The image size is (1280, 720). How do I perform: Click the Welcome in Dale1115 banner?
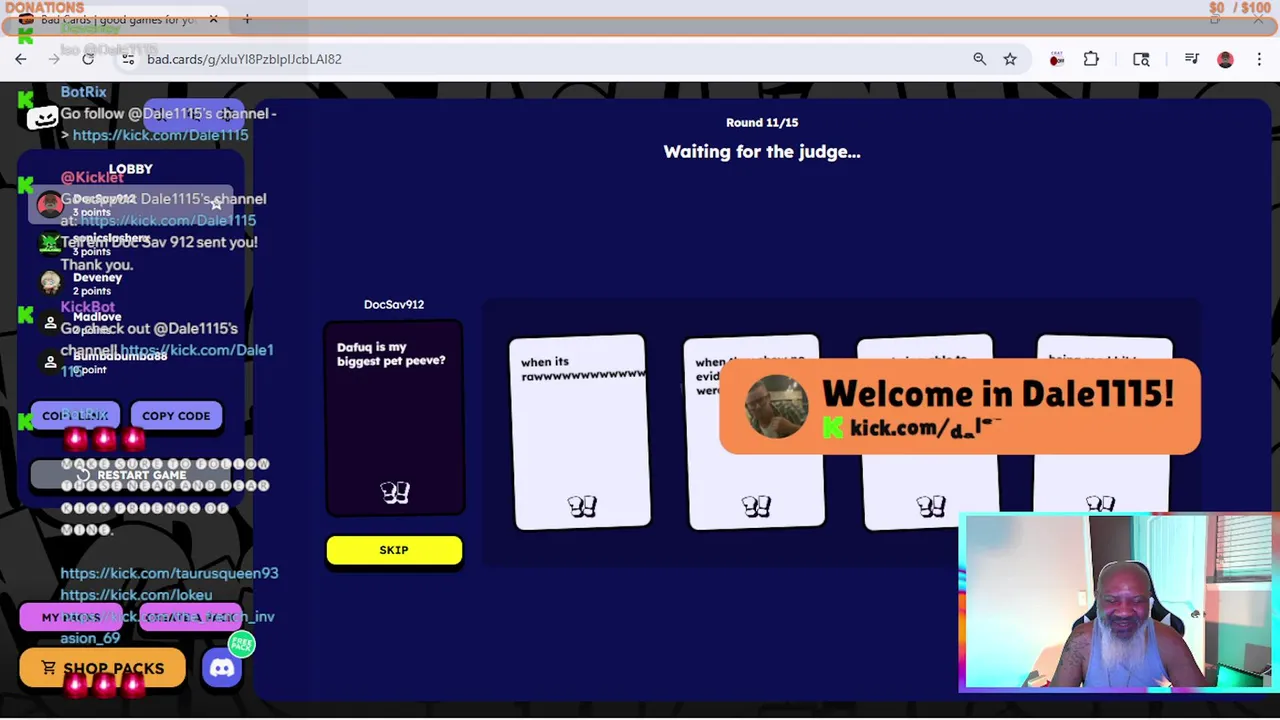(960, 407)
